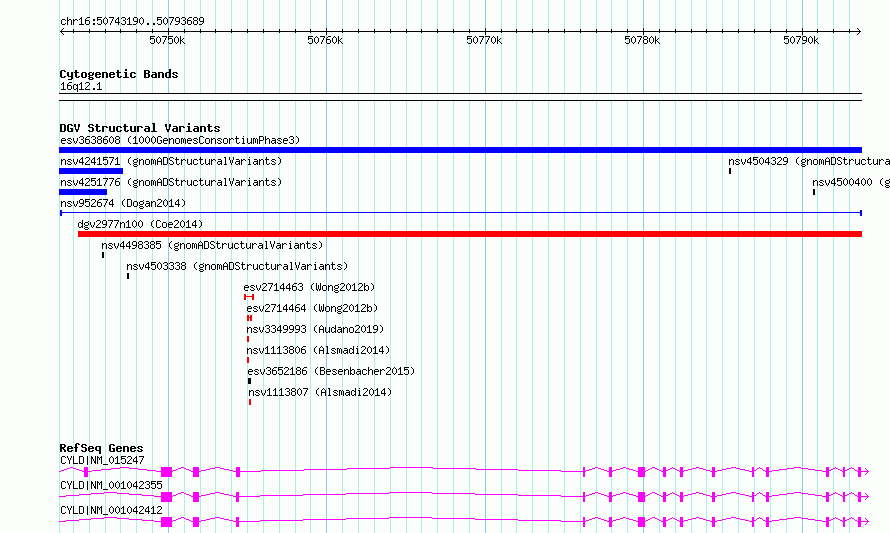Open the esv2714463 (Wong2012b) label
Image resolution: width=890 pixels, height=533 pixels.
(x=309, y=287)
